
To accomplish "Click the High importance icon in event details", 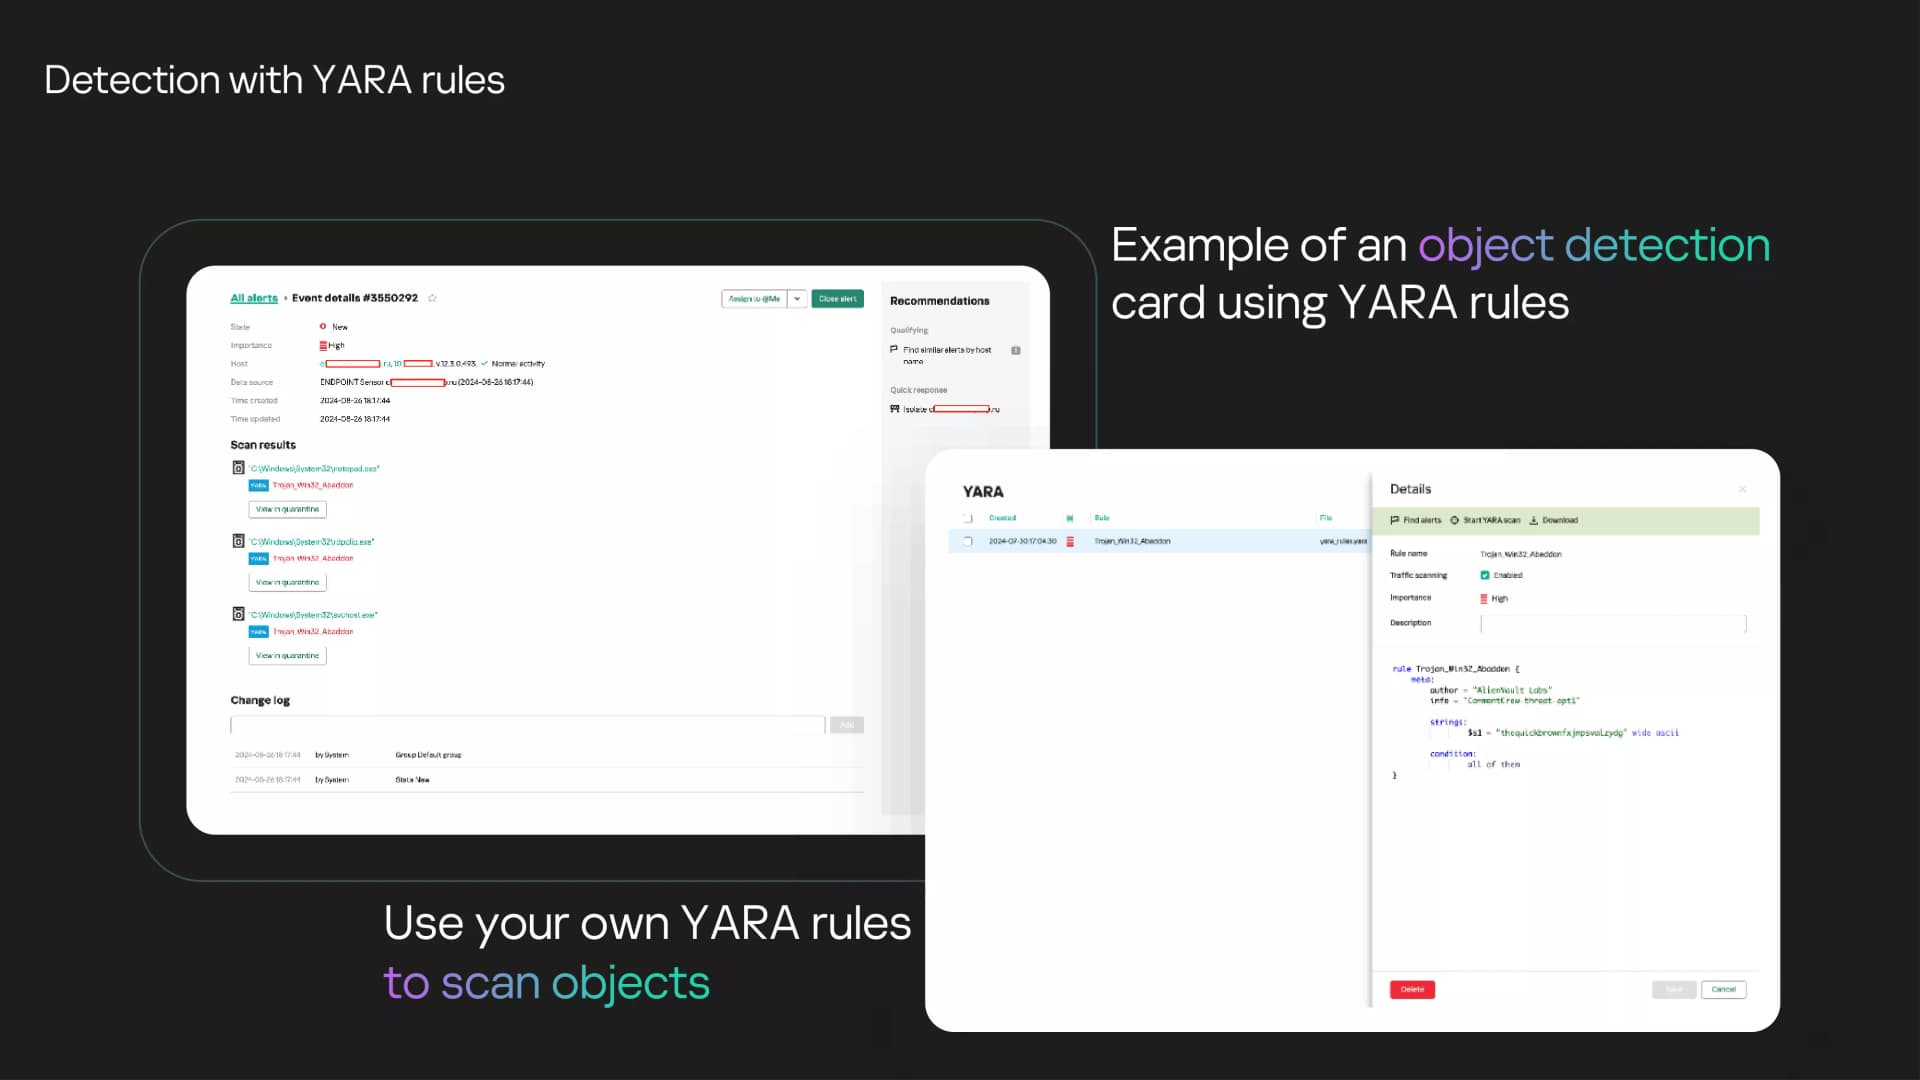I will point(323,345).
